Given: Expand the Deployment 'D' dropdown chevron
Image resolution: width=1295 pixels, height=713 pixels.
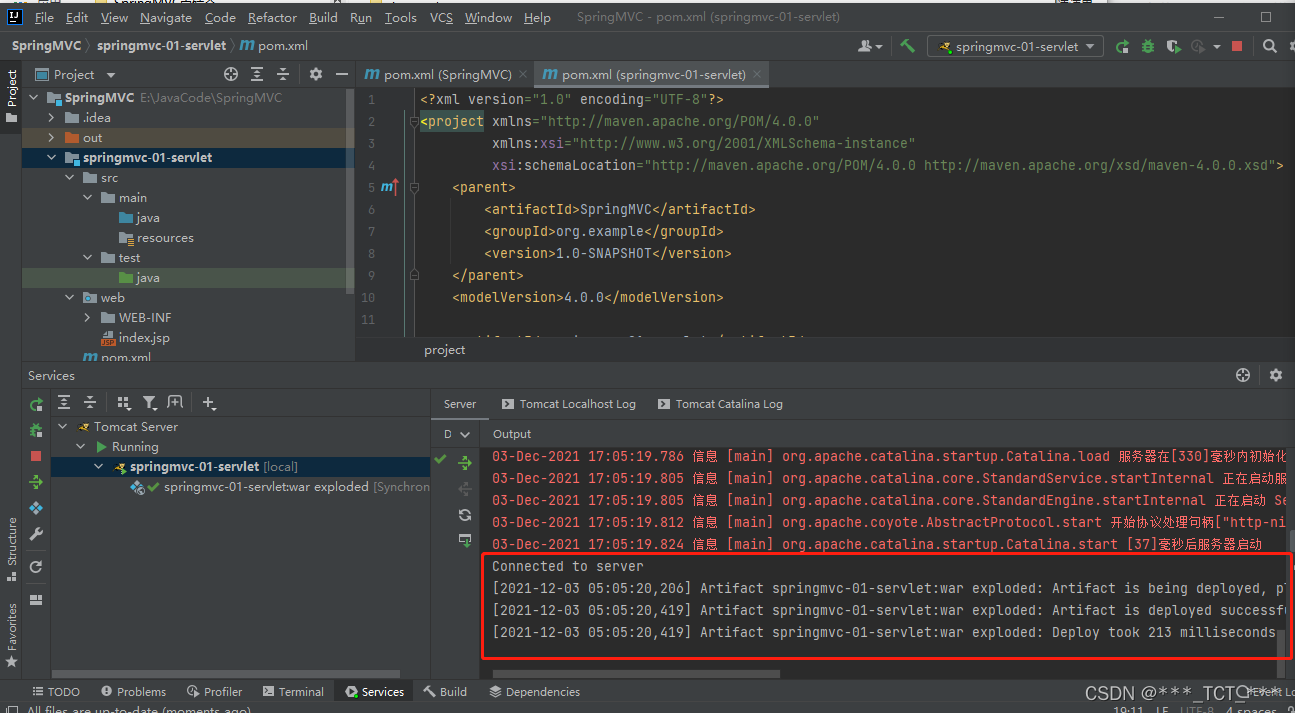Looking at the screenshot, I should tap(463, 434).
